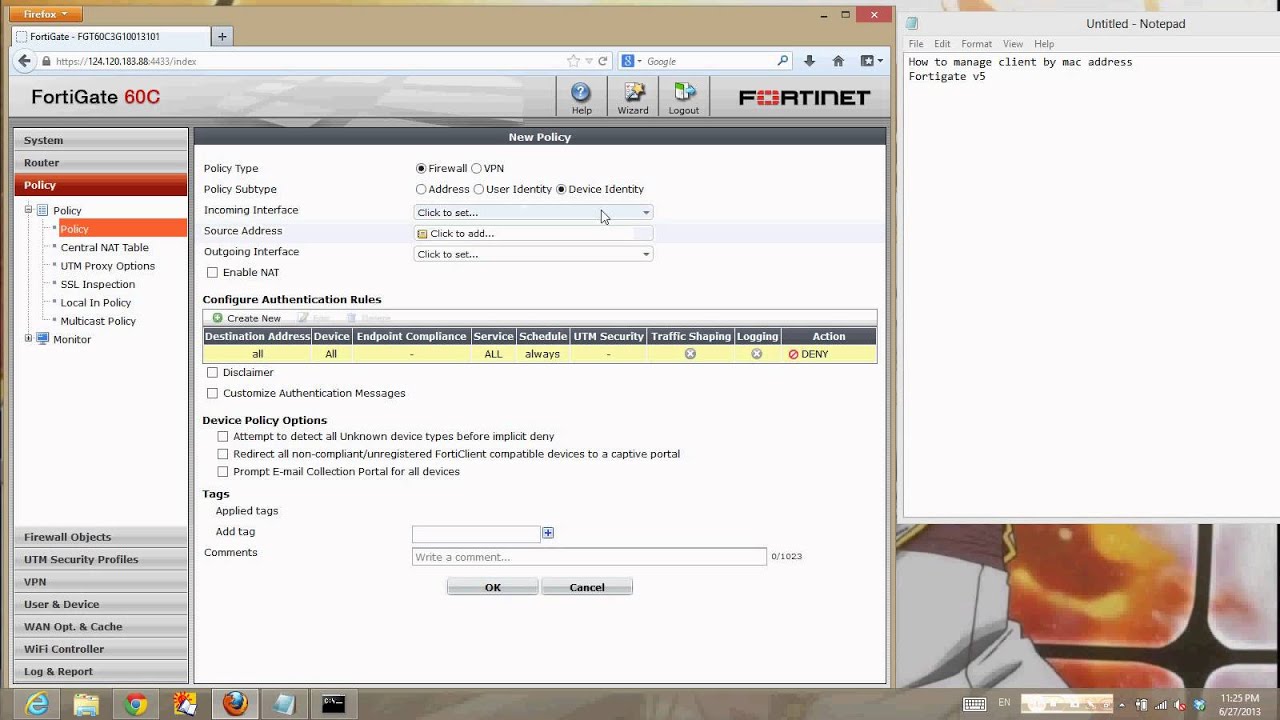
Task: Open the Incoming Interface dropdown
Action: (x=533, y=212)
